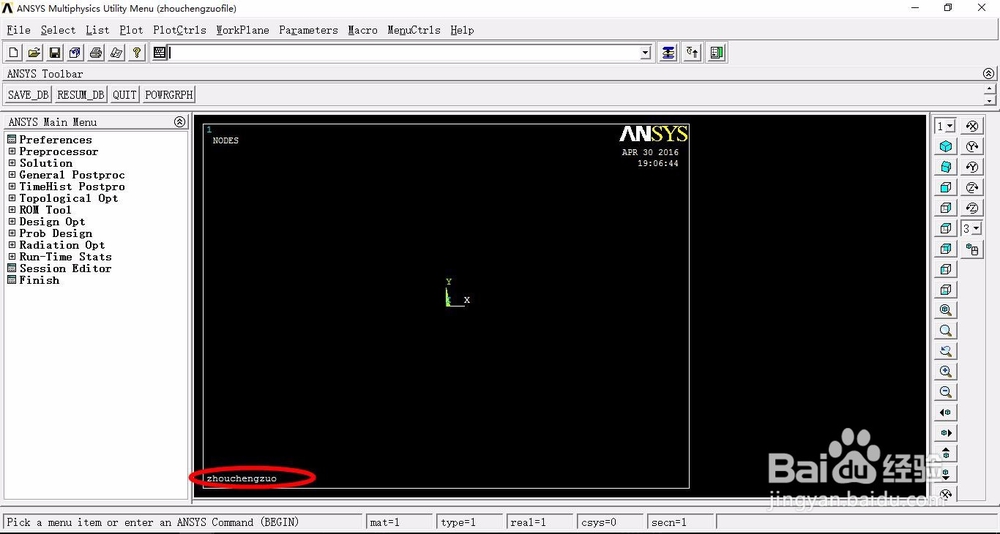Viewport: 1000px width, 534px height.
Task: Open the Pan-Zoom-Rotate tool icon
Action: point(75,52)
